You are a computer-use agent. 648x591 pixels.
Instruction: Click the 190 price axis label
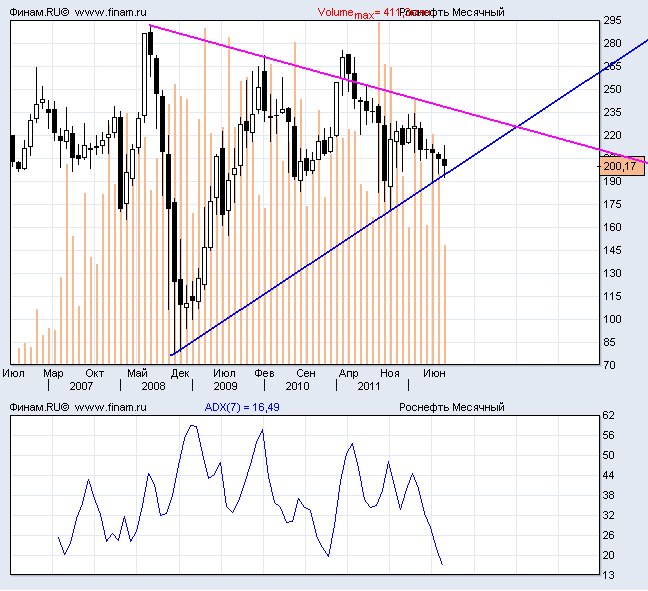point(612,181)
